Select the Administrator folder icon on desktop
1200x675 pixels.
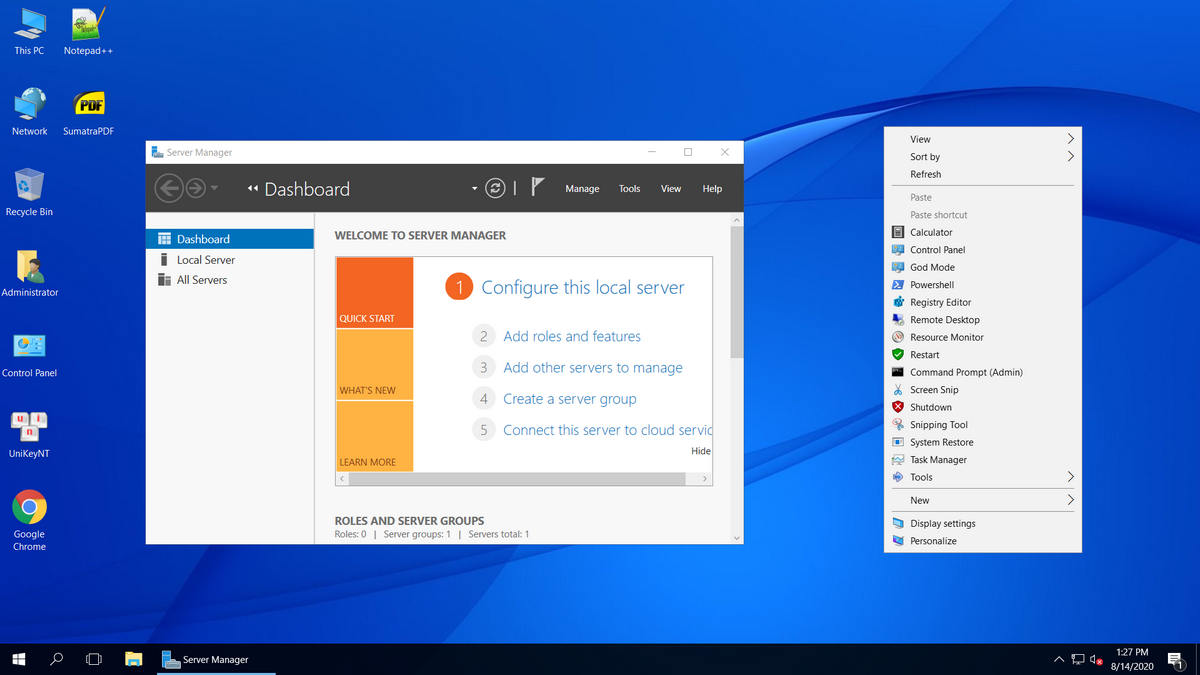[x=29, y=273]
